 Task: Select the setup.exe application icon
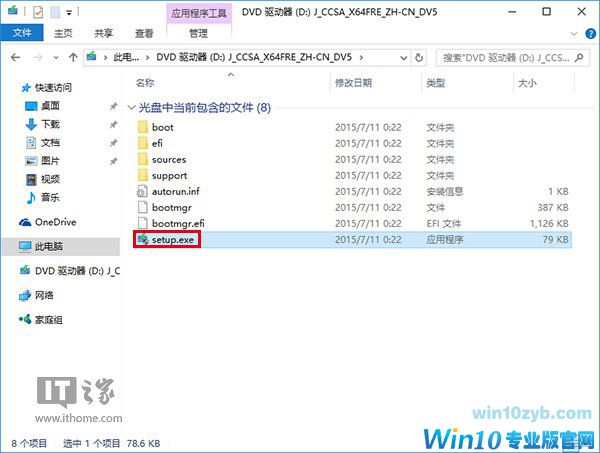pos(143,240)
